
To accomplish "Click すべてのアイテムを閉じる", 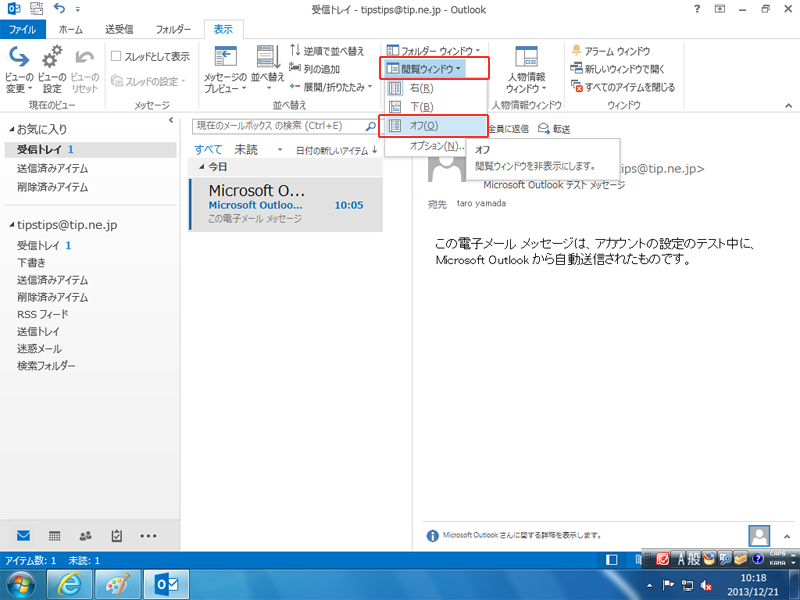I will click(x=622, y=87).
